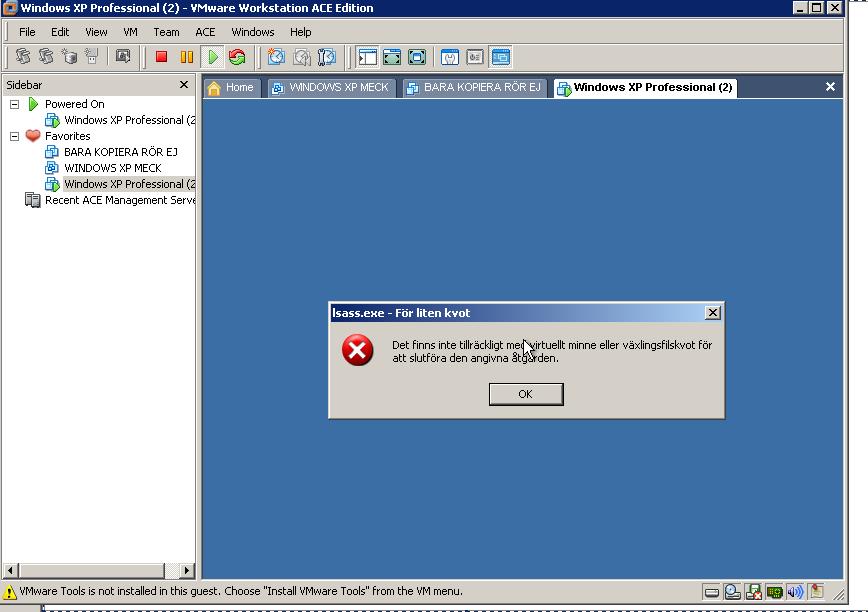Image resolution: width=868 pixels, height=612 pixels.
Task: Click the Console View toolbar icon
Action: [500, 57]
